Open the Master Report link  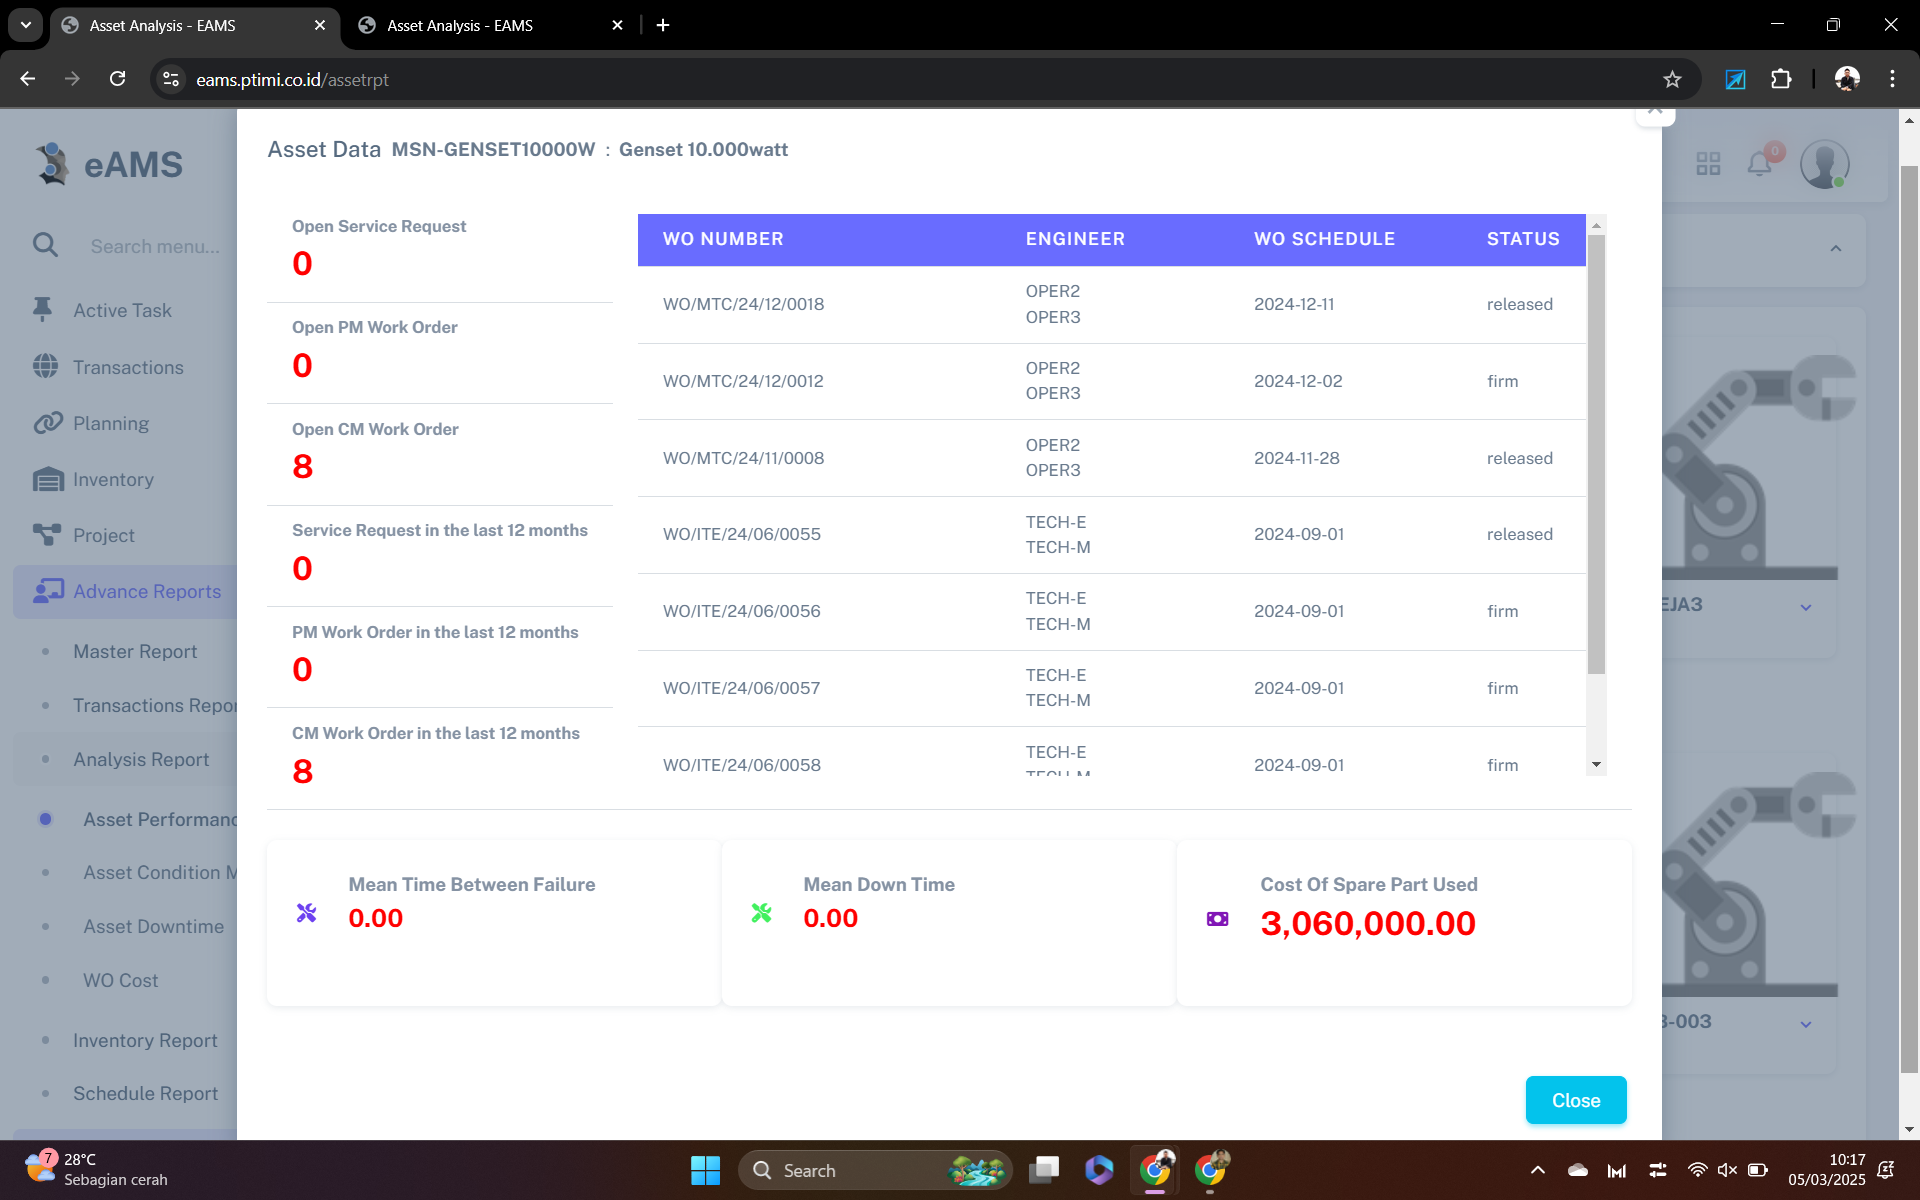click(135, 651)
